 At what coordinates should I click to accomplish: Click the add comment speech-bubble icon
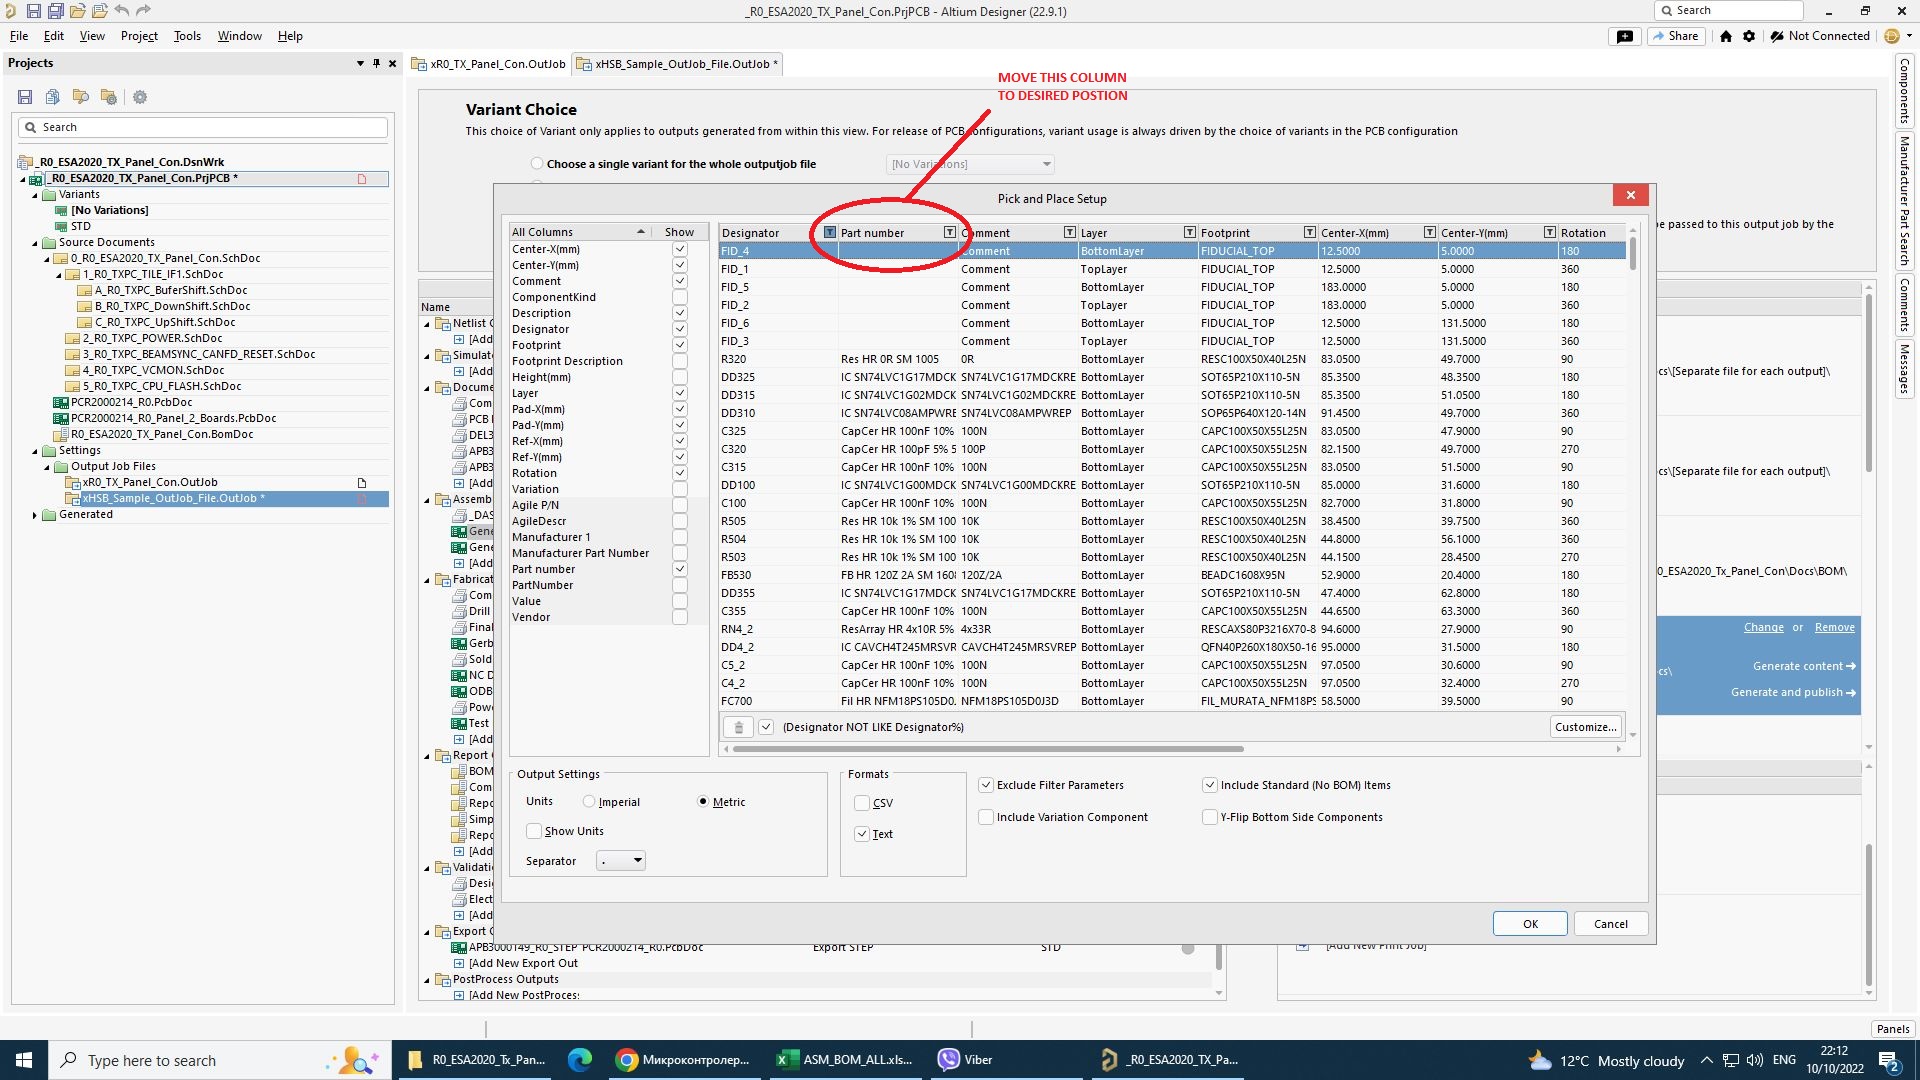[1625, 36]
